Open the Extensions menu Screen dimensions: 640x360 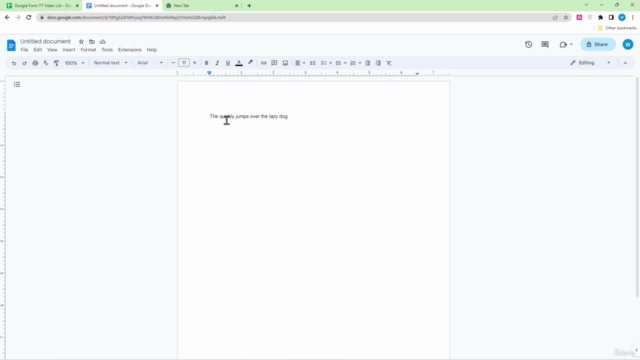point(130,50)
